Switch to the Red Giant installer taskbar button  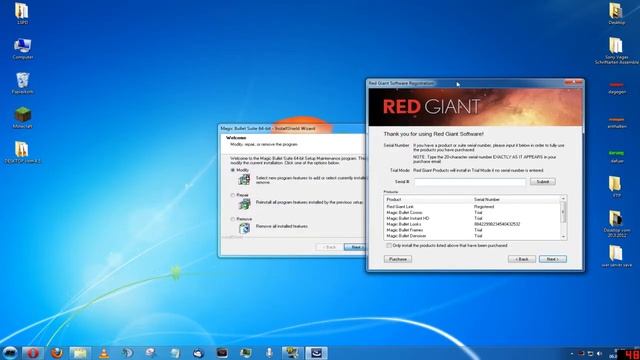coord(316,353)
